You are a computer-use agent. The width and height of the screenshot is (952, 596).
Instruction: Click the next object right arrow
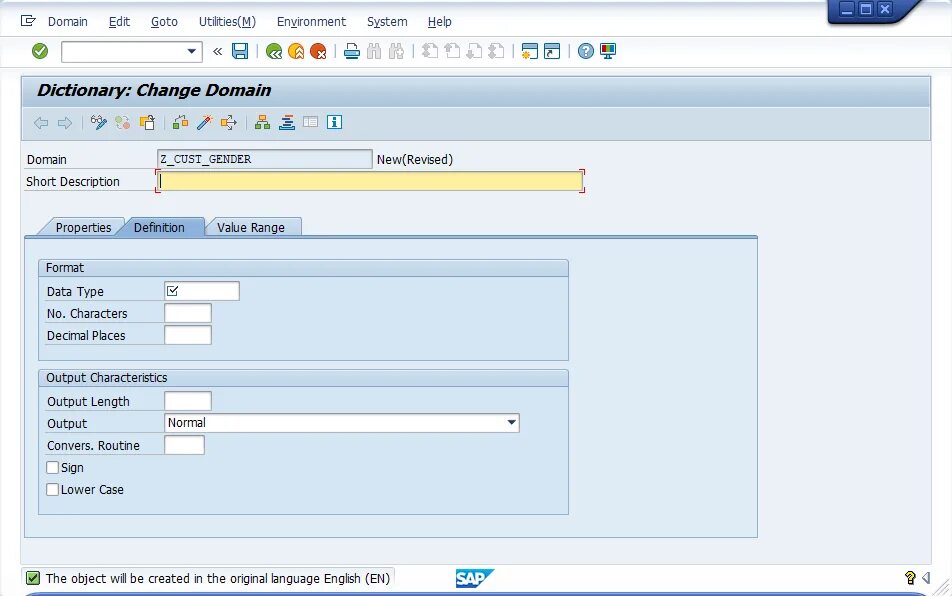pyautogui.click(x=64, y=123)
